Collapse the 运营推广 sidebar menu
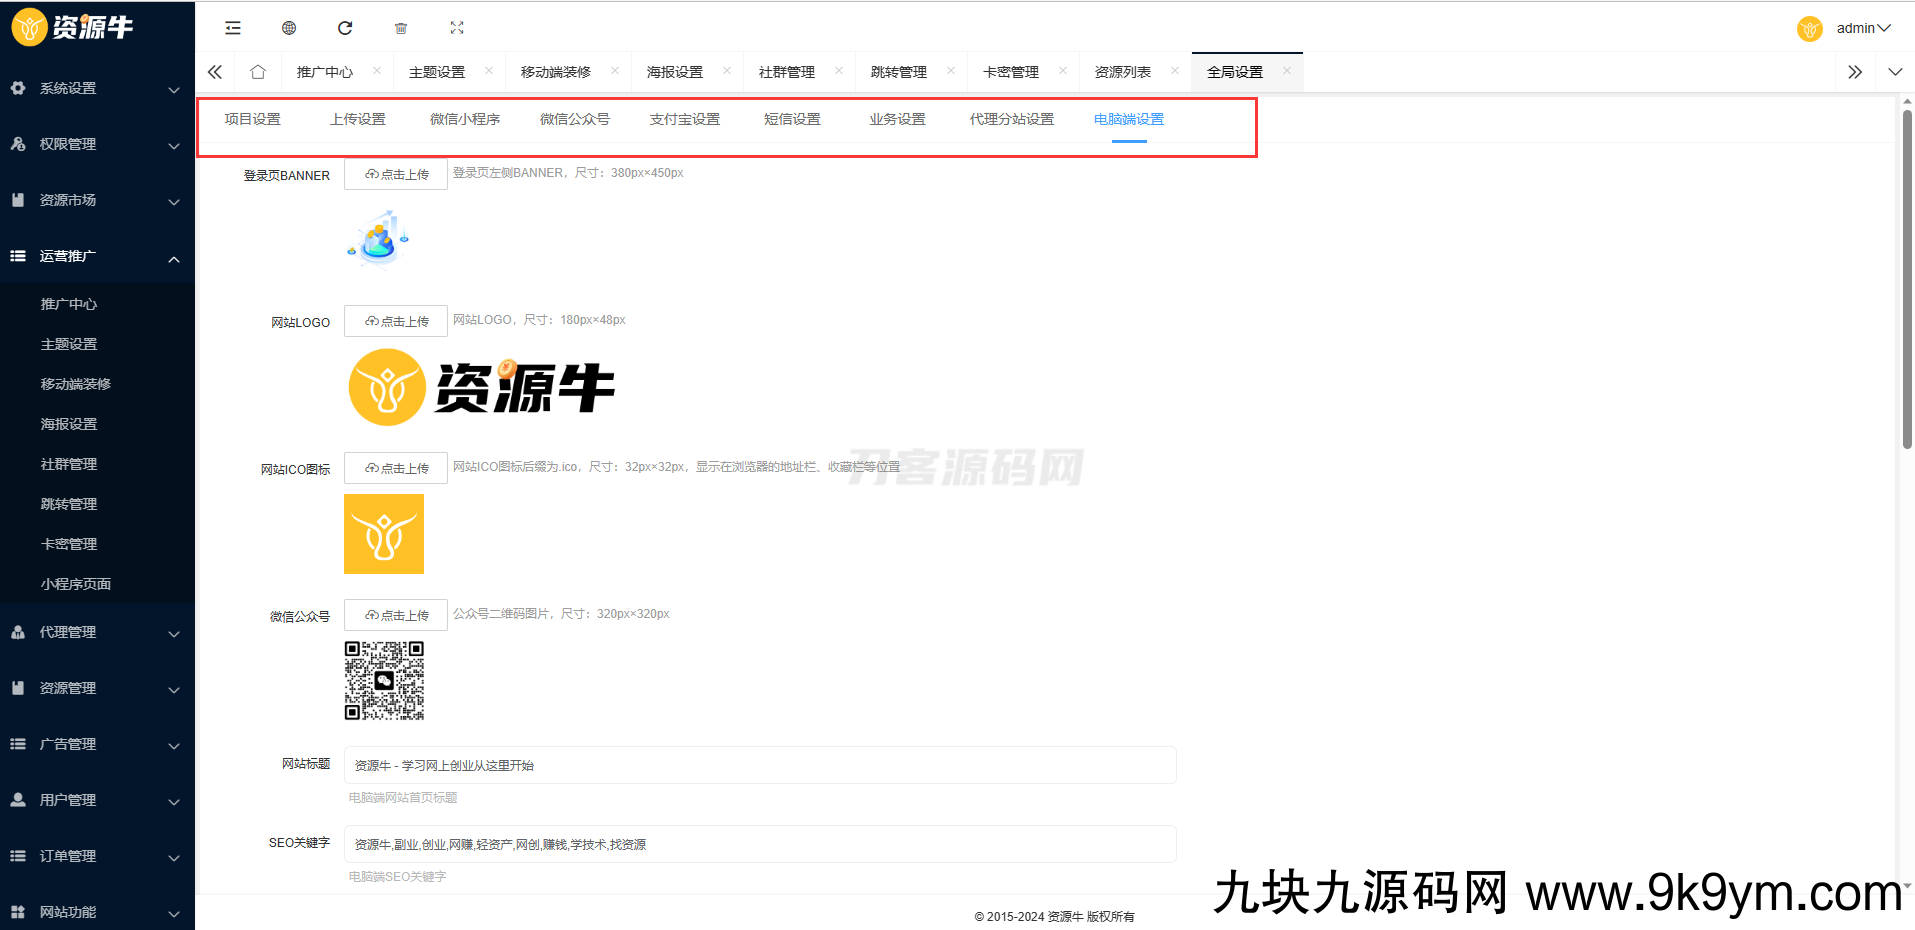Viewport: 1915px width, 930px height. (97, 256)
